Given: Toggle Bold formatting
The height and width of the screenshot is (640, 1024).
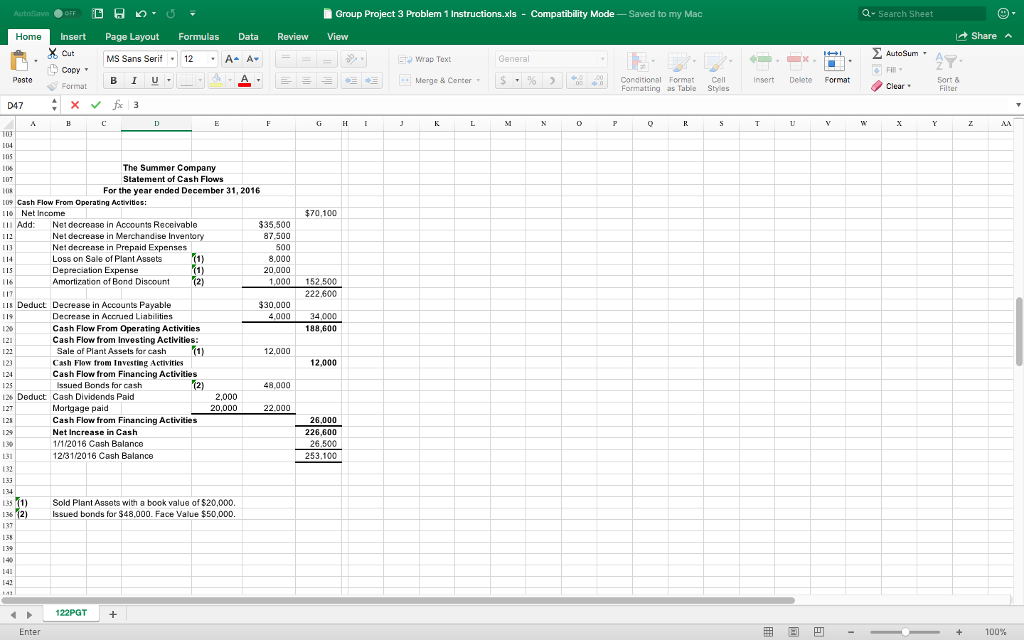Looking at the screenshot, I should point(114,80).
